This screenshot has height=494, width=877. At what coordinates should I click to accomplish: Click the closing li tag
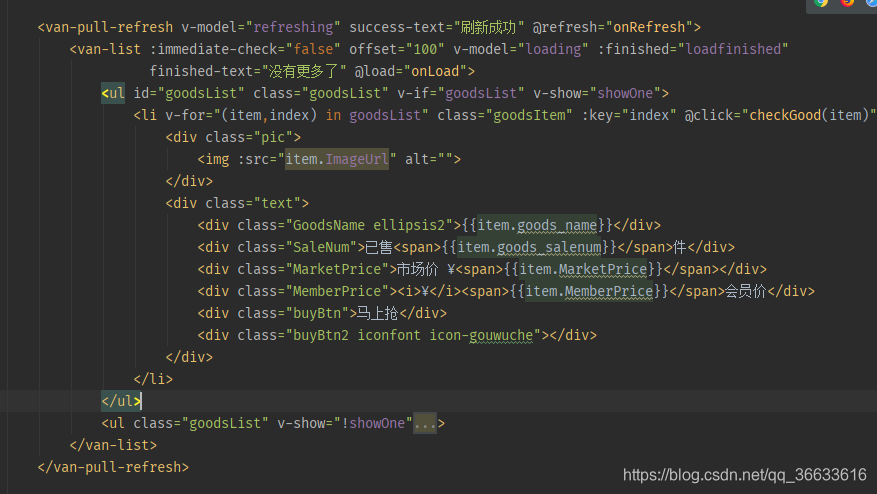[x=153, y=379]
